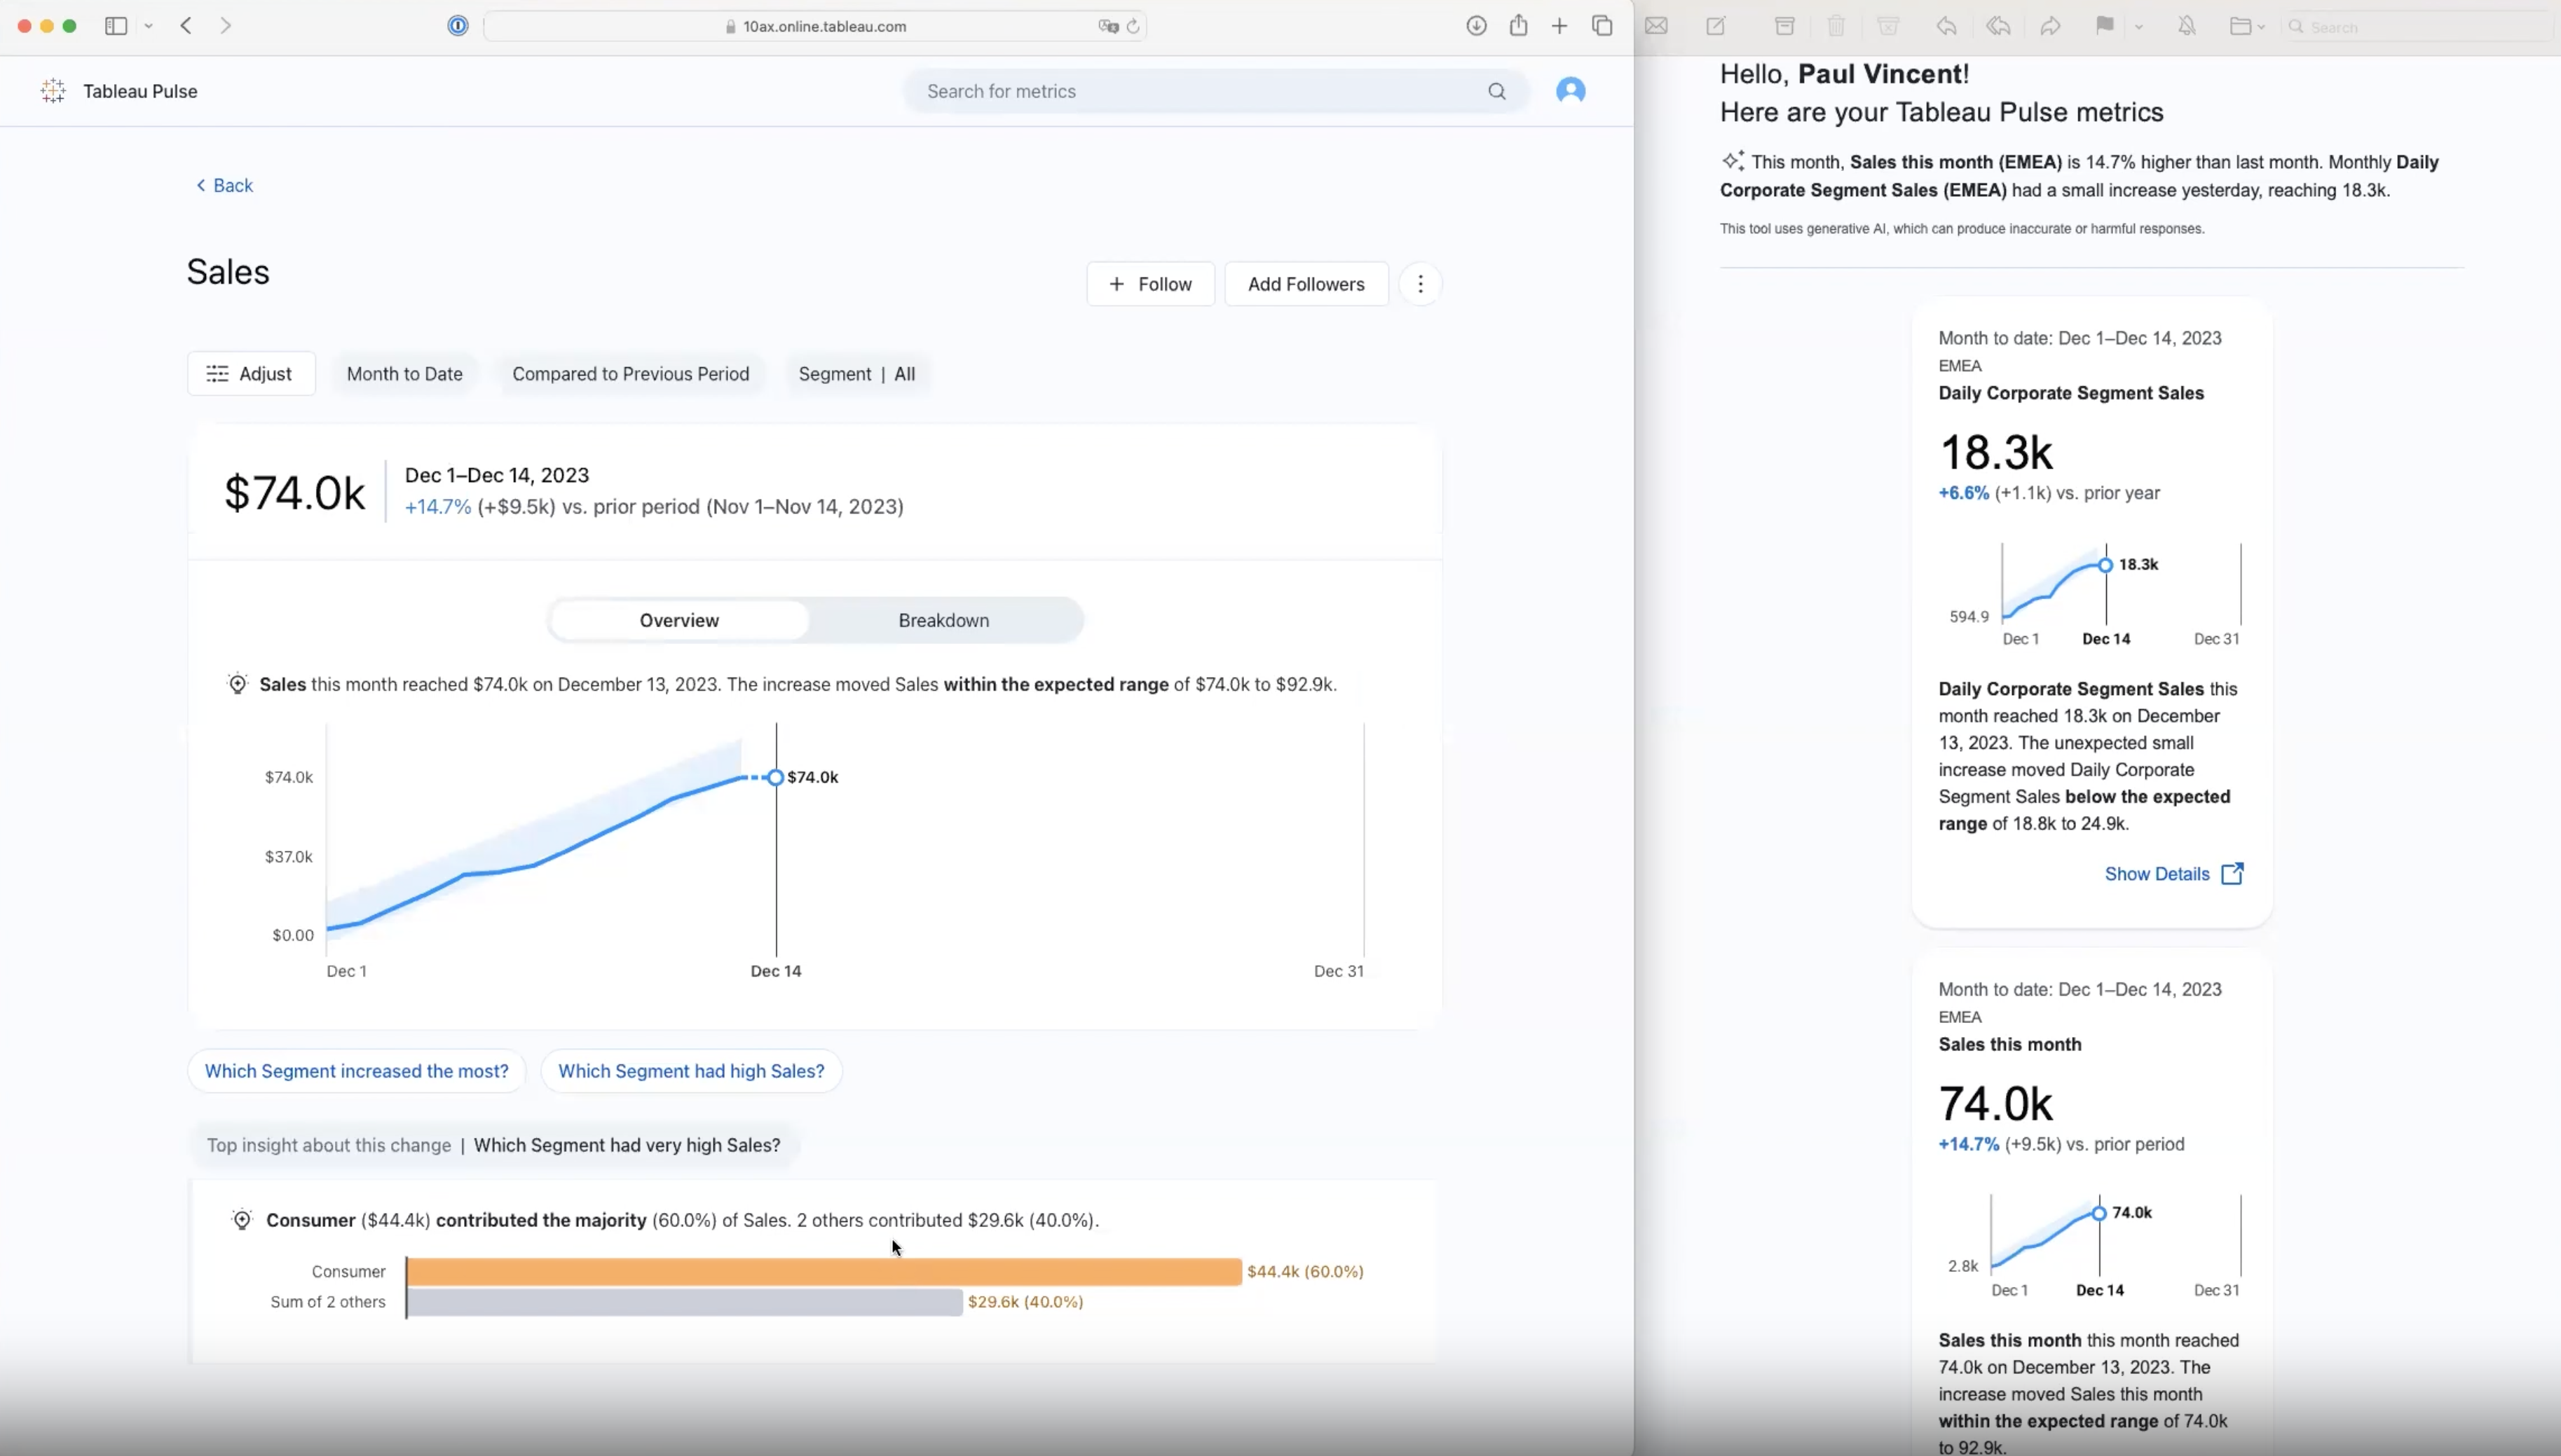
Task: Click Add Followers button
Action: 1306,284
